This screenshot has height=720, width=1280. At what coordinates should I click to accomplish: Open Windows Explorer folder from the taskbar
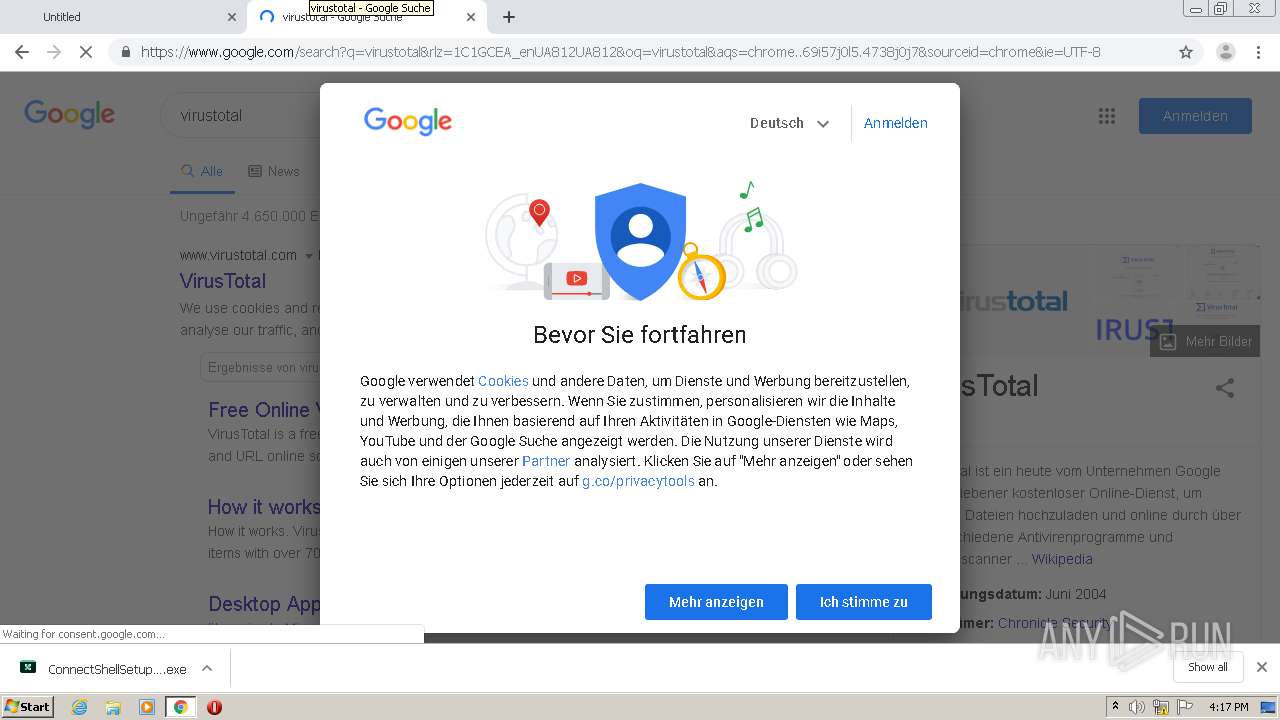[x=113, y=707]
